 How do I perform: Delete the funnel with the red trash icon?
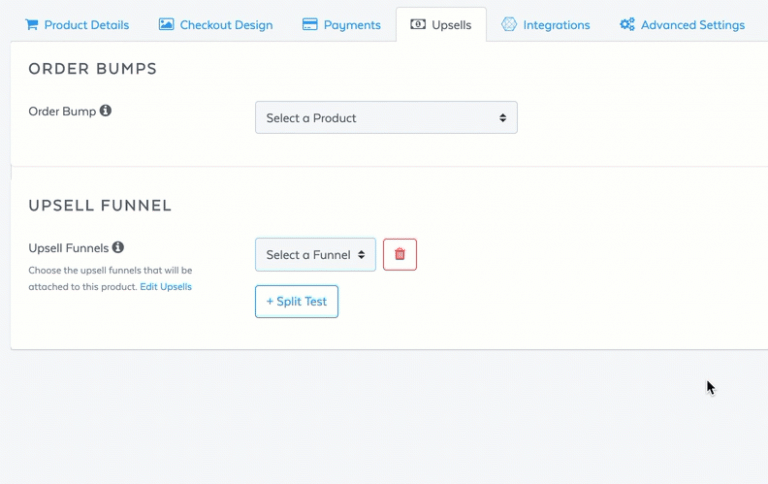400,254
